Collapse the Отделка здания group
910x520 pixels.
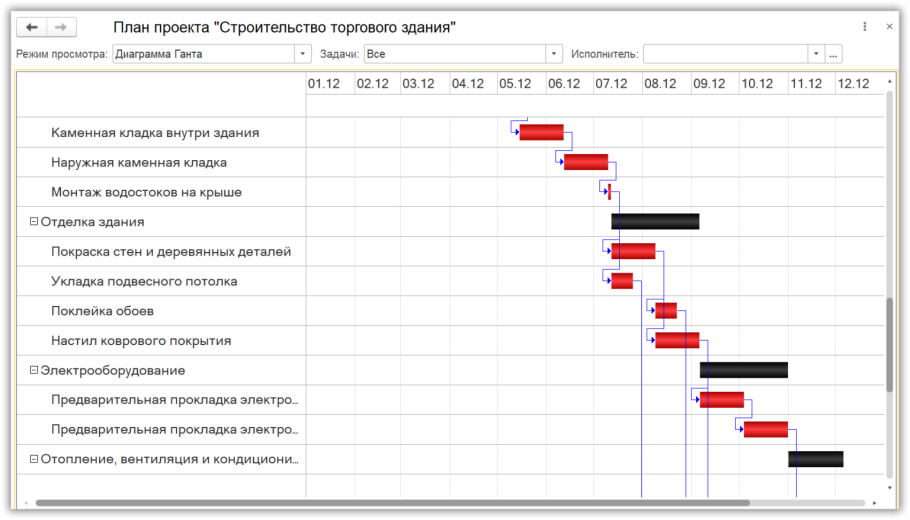click(x=34, y=222)
